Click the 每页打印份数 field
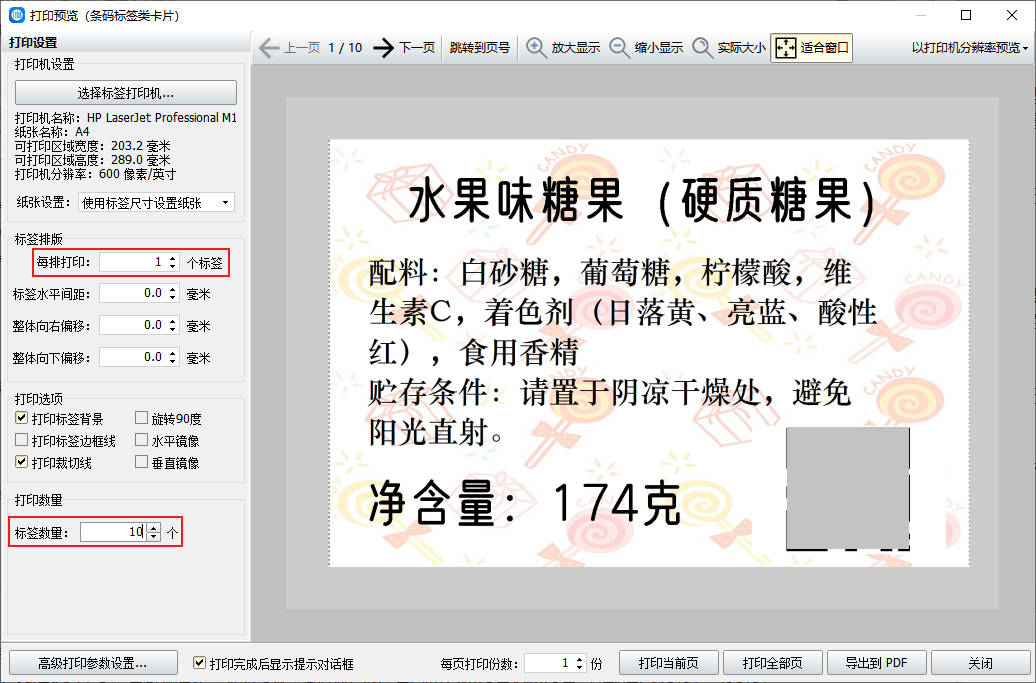1036x683 pixels. 548,663
